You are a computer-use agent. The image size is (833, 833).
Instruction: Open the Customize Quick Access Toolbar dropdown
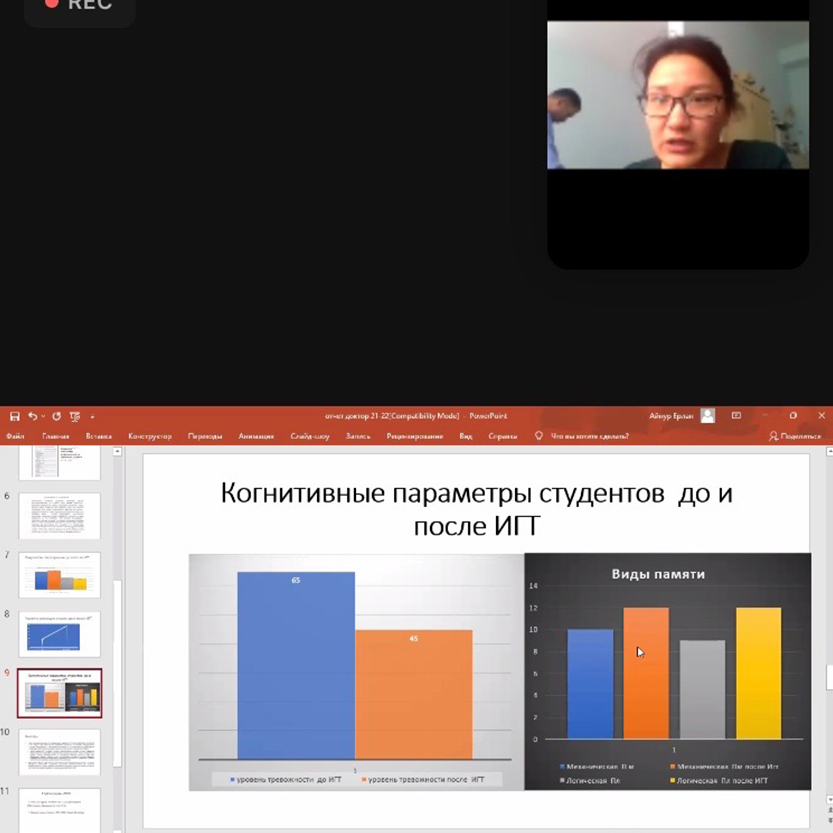92,416
